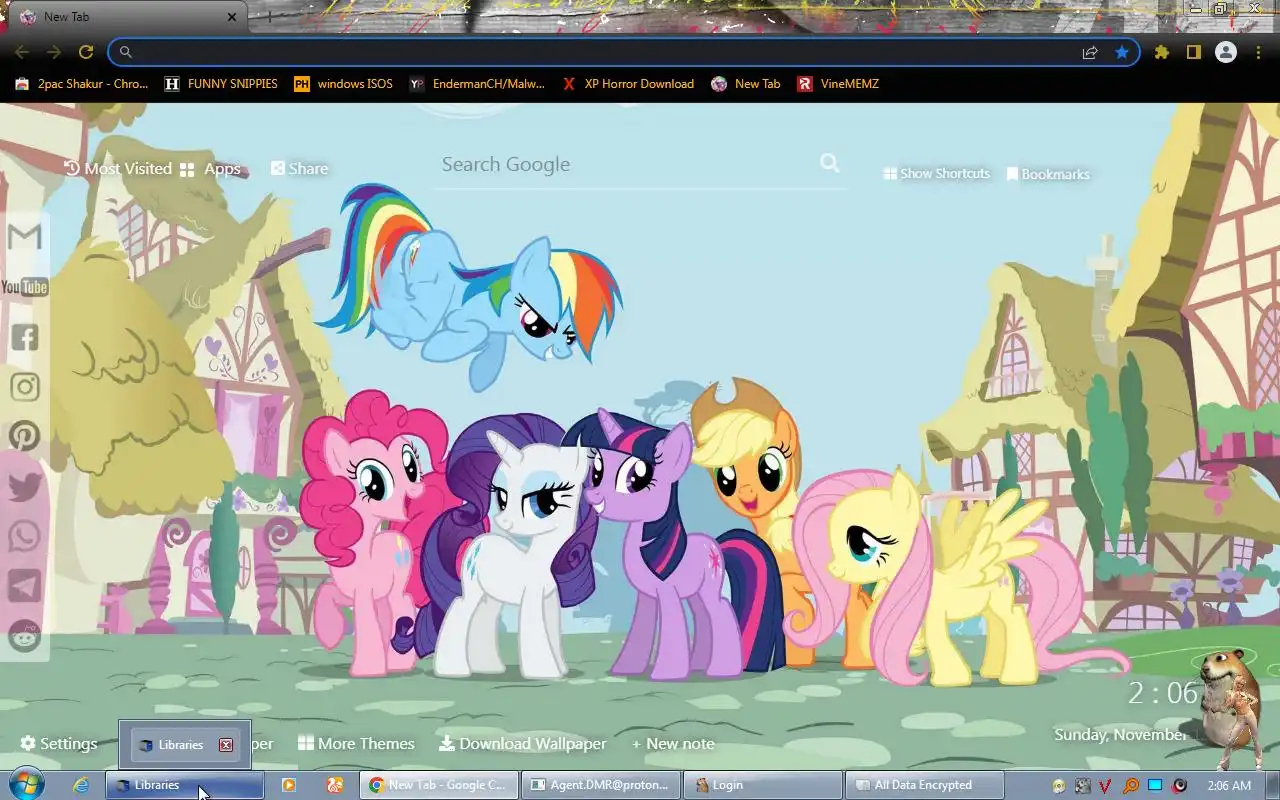1280x800 pixels.
Task: Open WhatsApp sidebar shortcut
Action: click(x=24, y=536)
